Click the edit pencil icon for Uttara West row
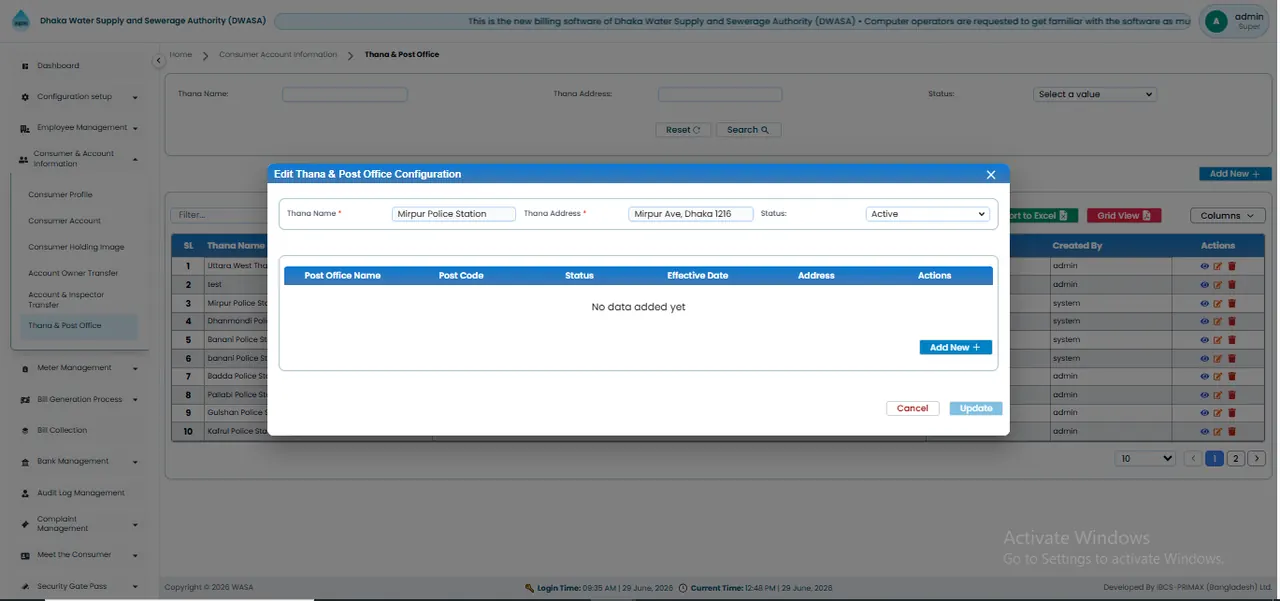1280x601 pixels. point(1218,266)
